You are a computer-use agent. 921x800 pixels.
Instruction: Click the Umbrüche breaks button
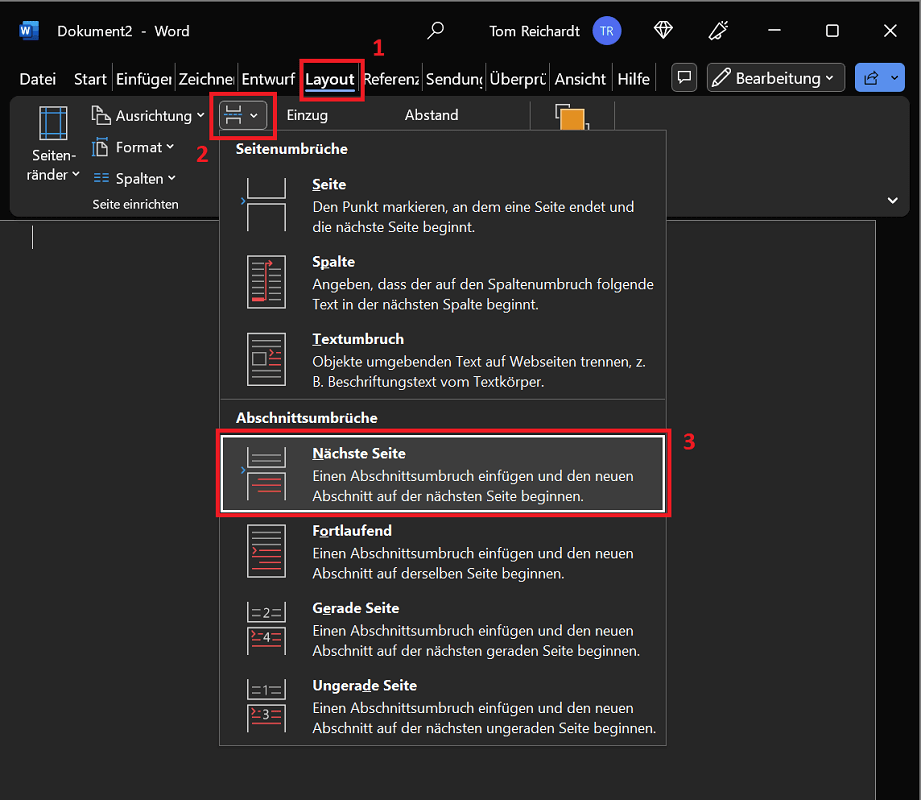(x=243, y=115)
